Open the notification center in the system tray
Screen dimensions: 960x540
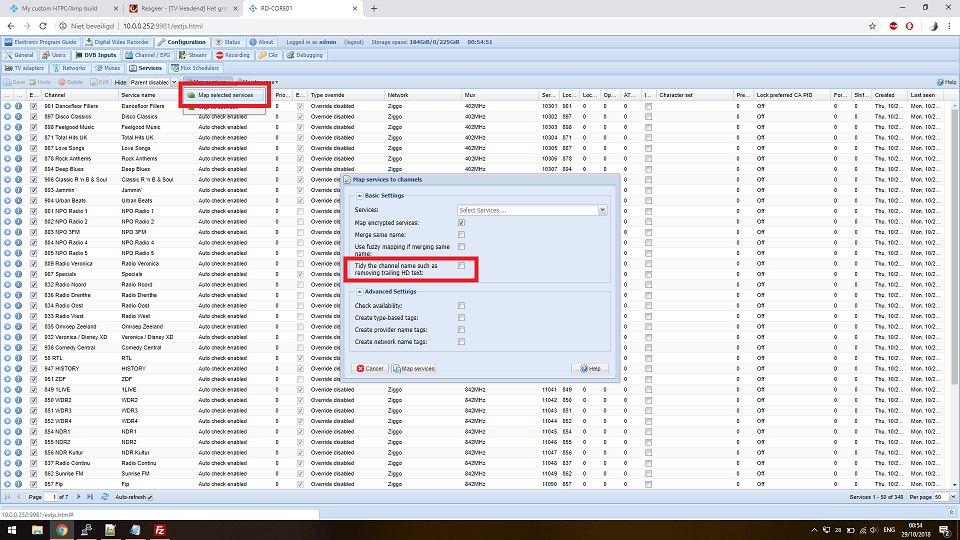[x=945, y=530]
